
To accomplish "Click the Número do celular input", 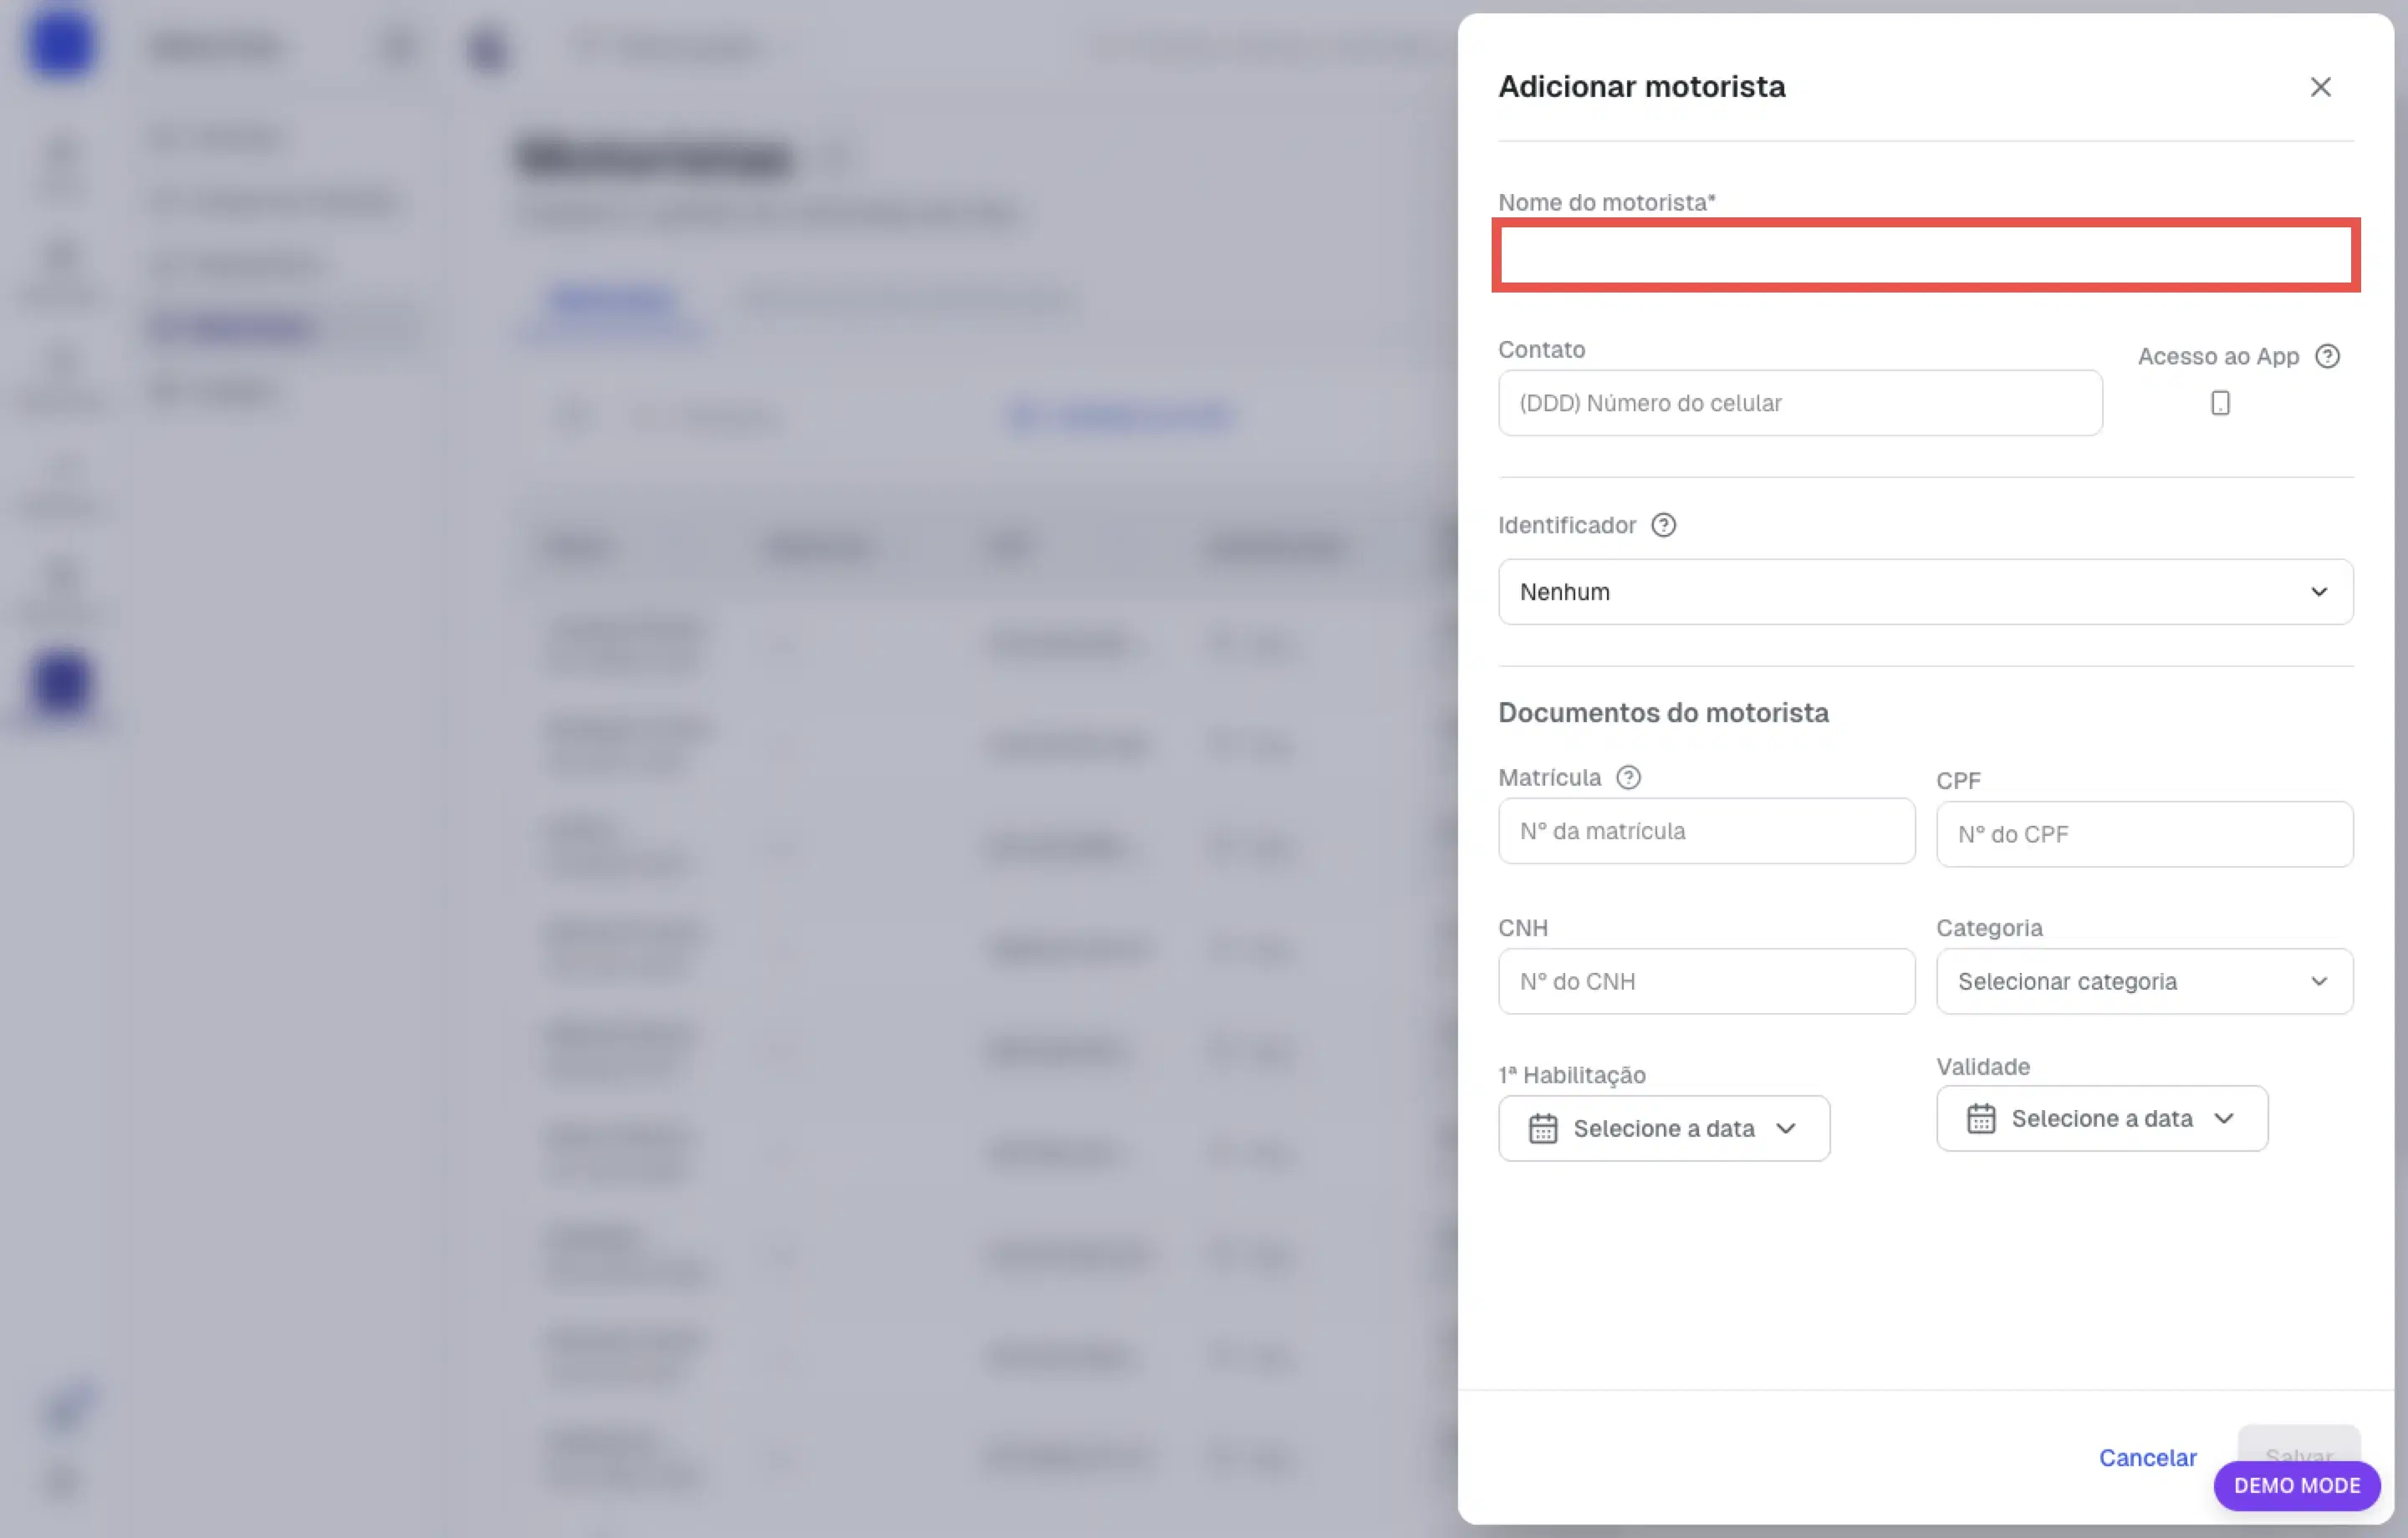I will [x=1799, y=403].
